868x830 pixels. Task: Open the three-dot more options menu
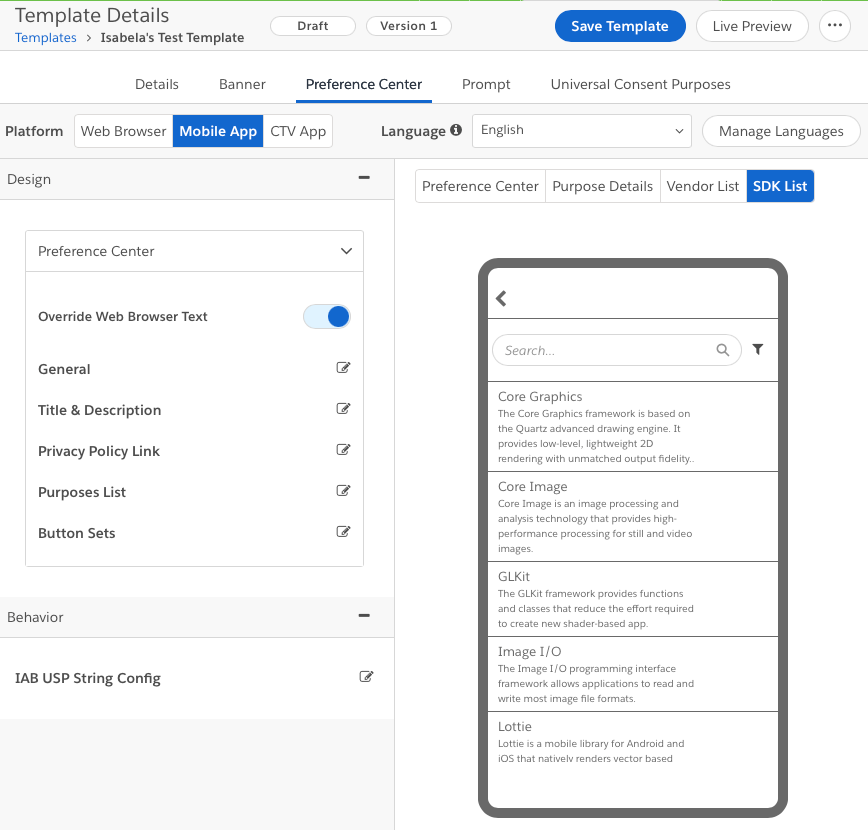tap(835, 25)
